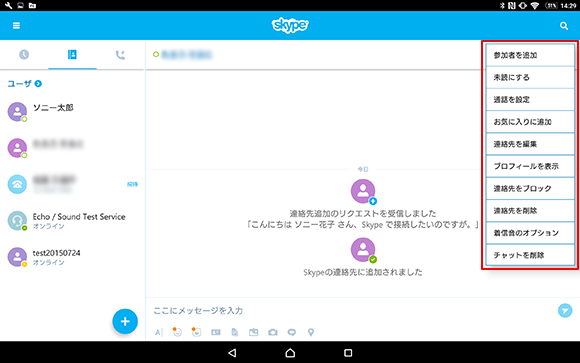
Task: Select 連絡先を編集 menu item
Action: coord(530,144)
